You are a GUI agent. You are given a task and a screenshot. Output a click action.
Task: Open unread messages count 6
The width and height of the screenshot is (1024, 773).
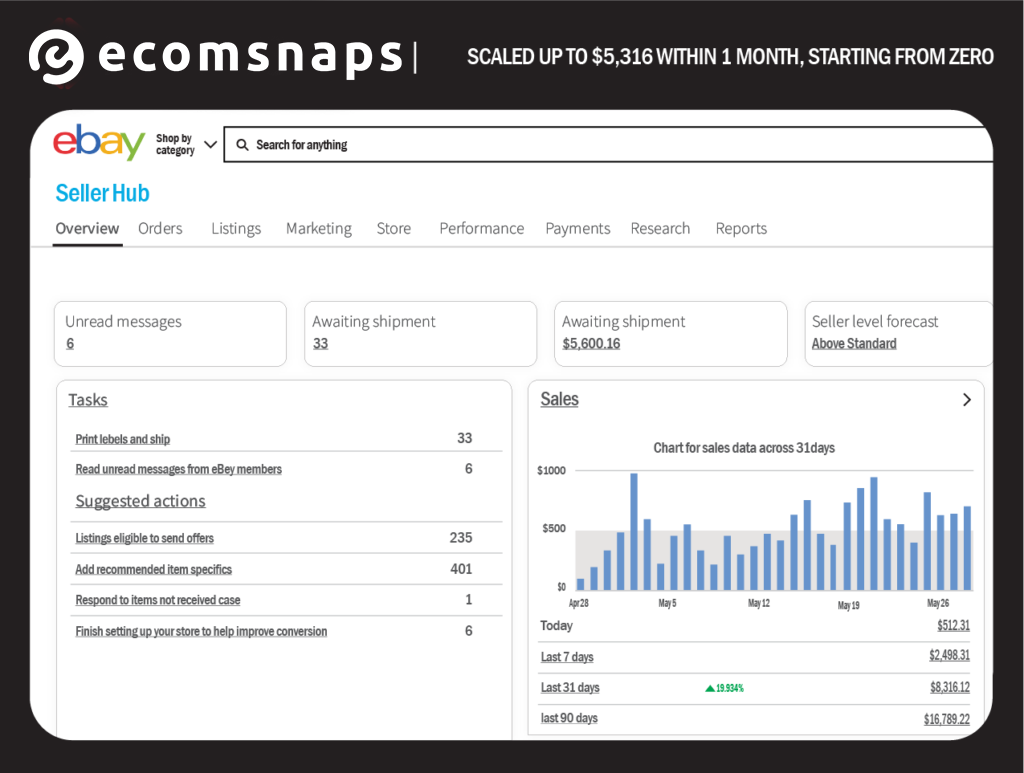coord(70,343)
